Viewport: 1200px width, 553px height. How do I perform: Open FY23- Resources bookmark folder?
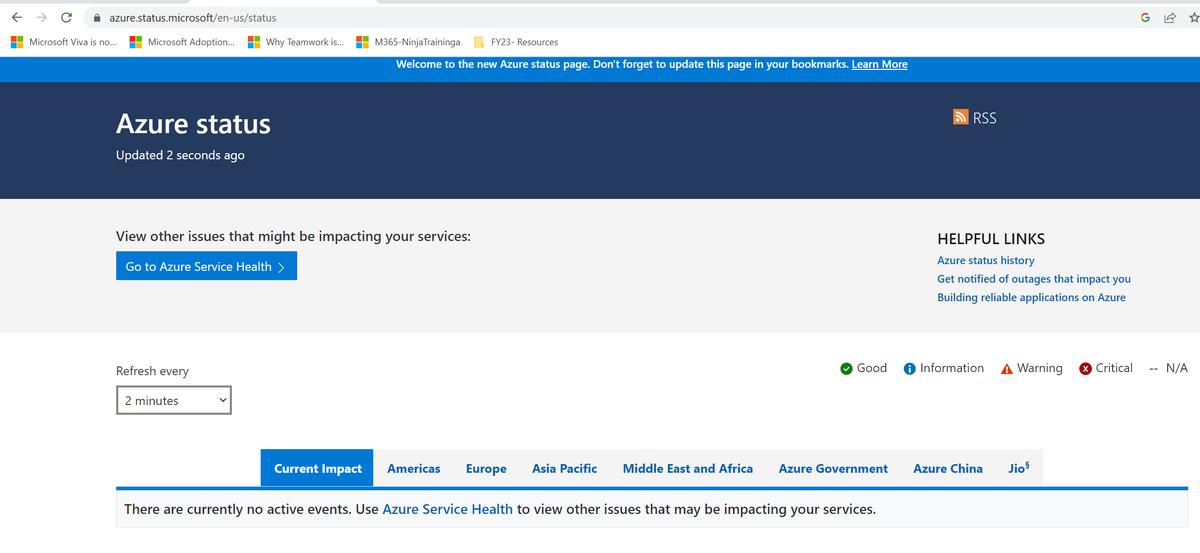516,42
